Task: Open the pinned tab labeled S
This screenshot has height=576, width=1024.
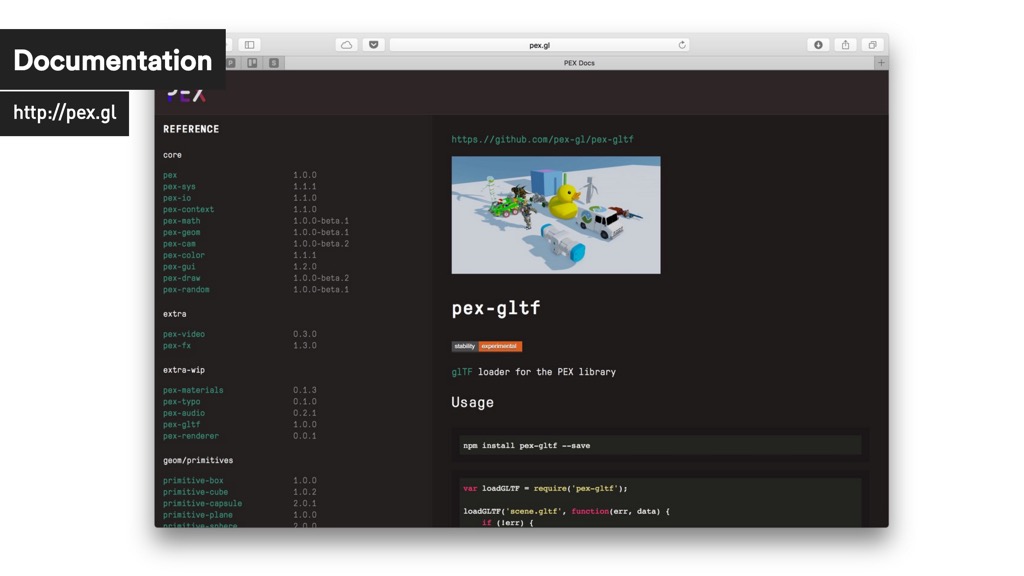Action: pyautogui.click(x=274, y=63)
